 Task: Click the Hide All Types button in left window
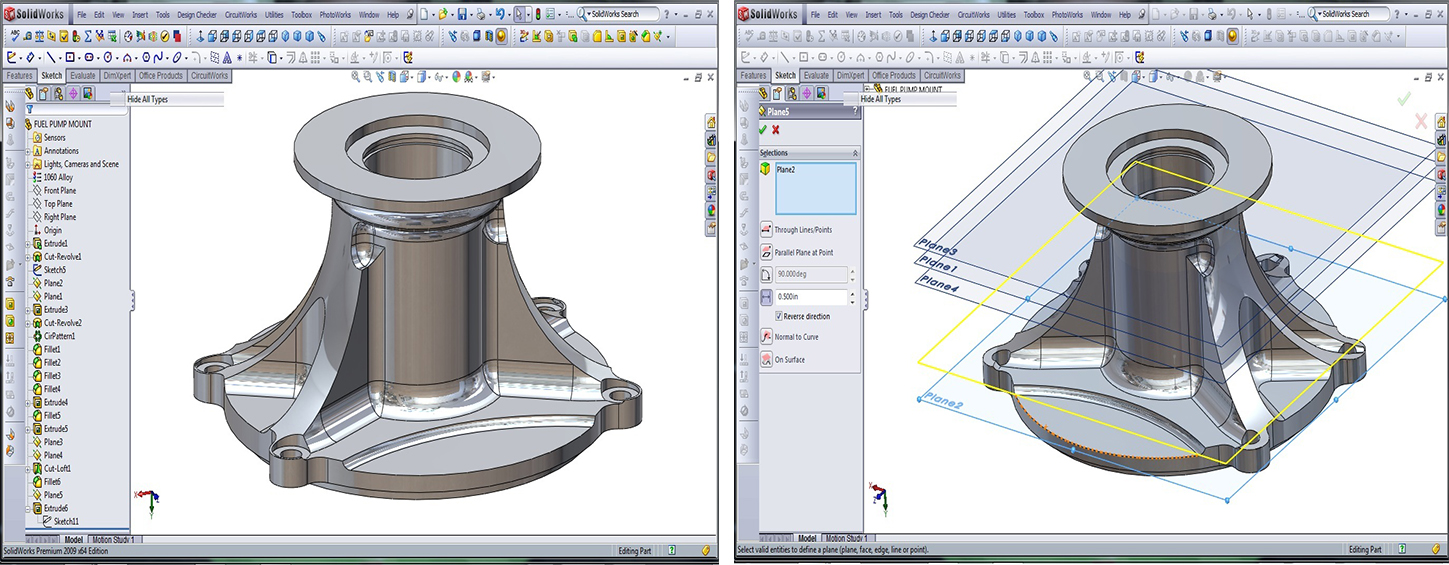coord(148,99)
